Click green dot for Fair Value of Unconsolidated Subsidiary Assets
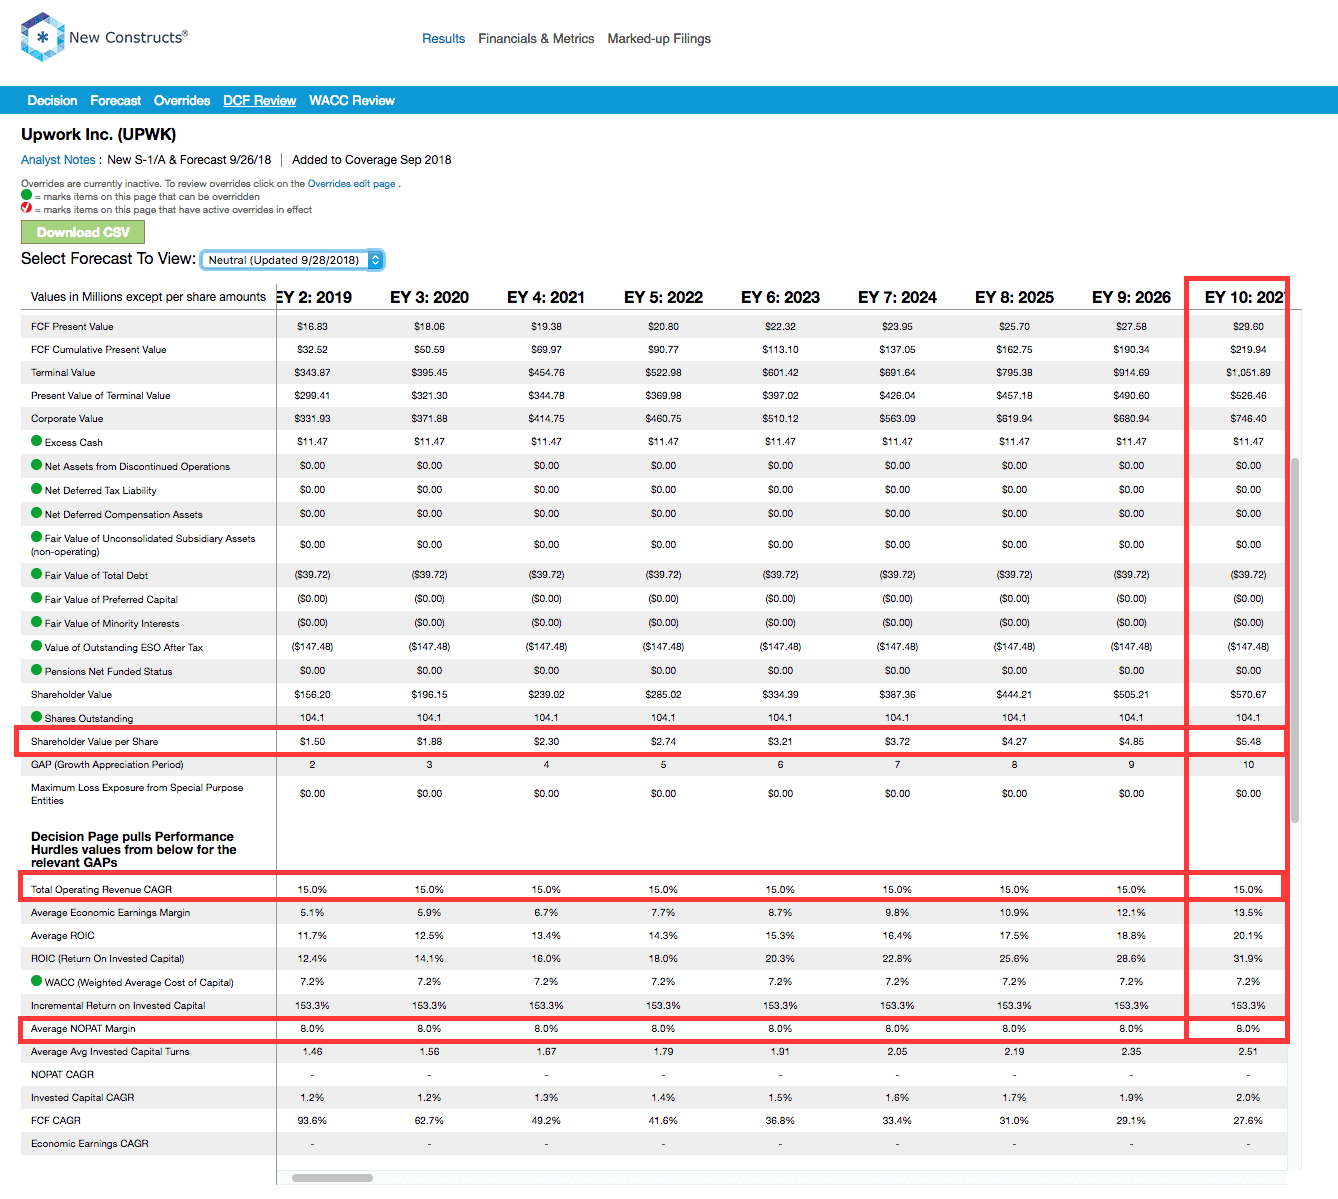 tap(36, 537)
